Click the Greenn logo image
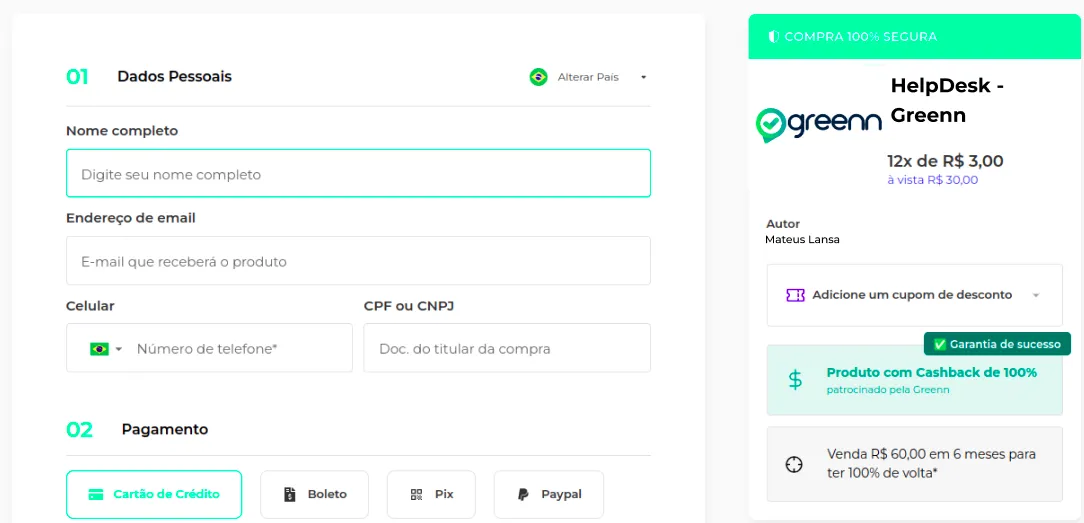Viewport: 1084px width, 523px height. point(819,124)
